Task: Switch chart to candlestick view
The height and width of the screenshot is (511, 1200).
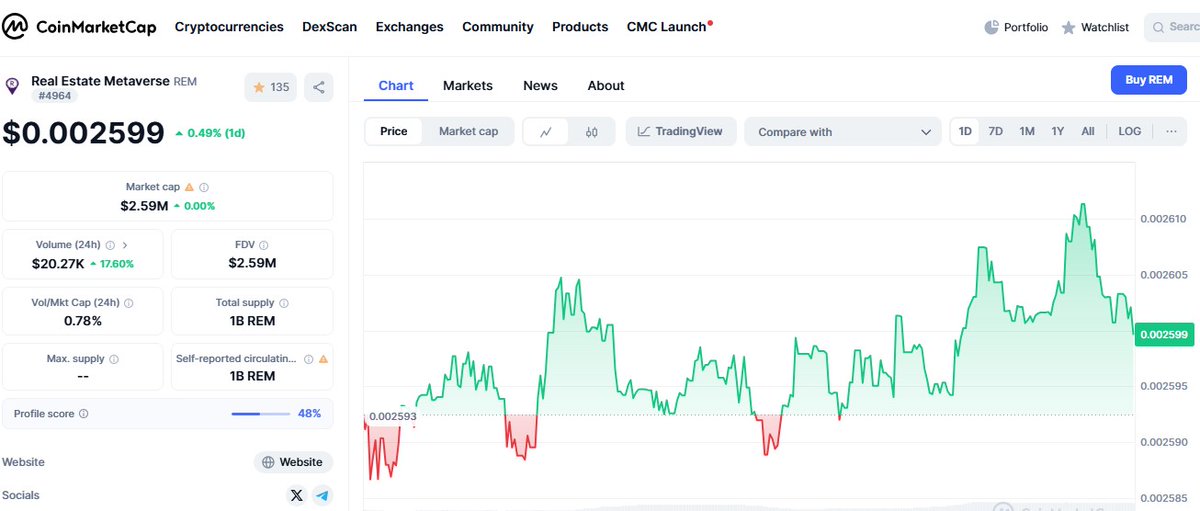Action: click(x=592, y=131)
